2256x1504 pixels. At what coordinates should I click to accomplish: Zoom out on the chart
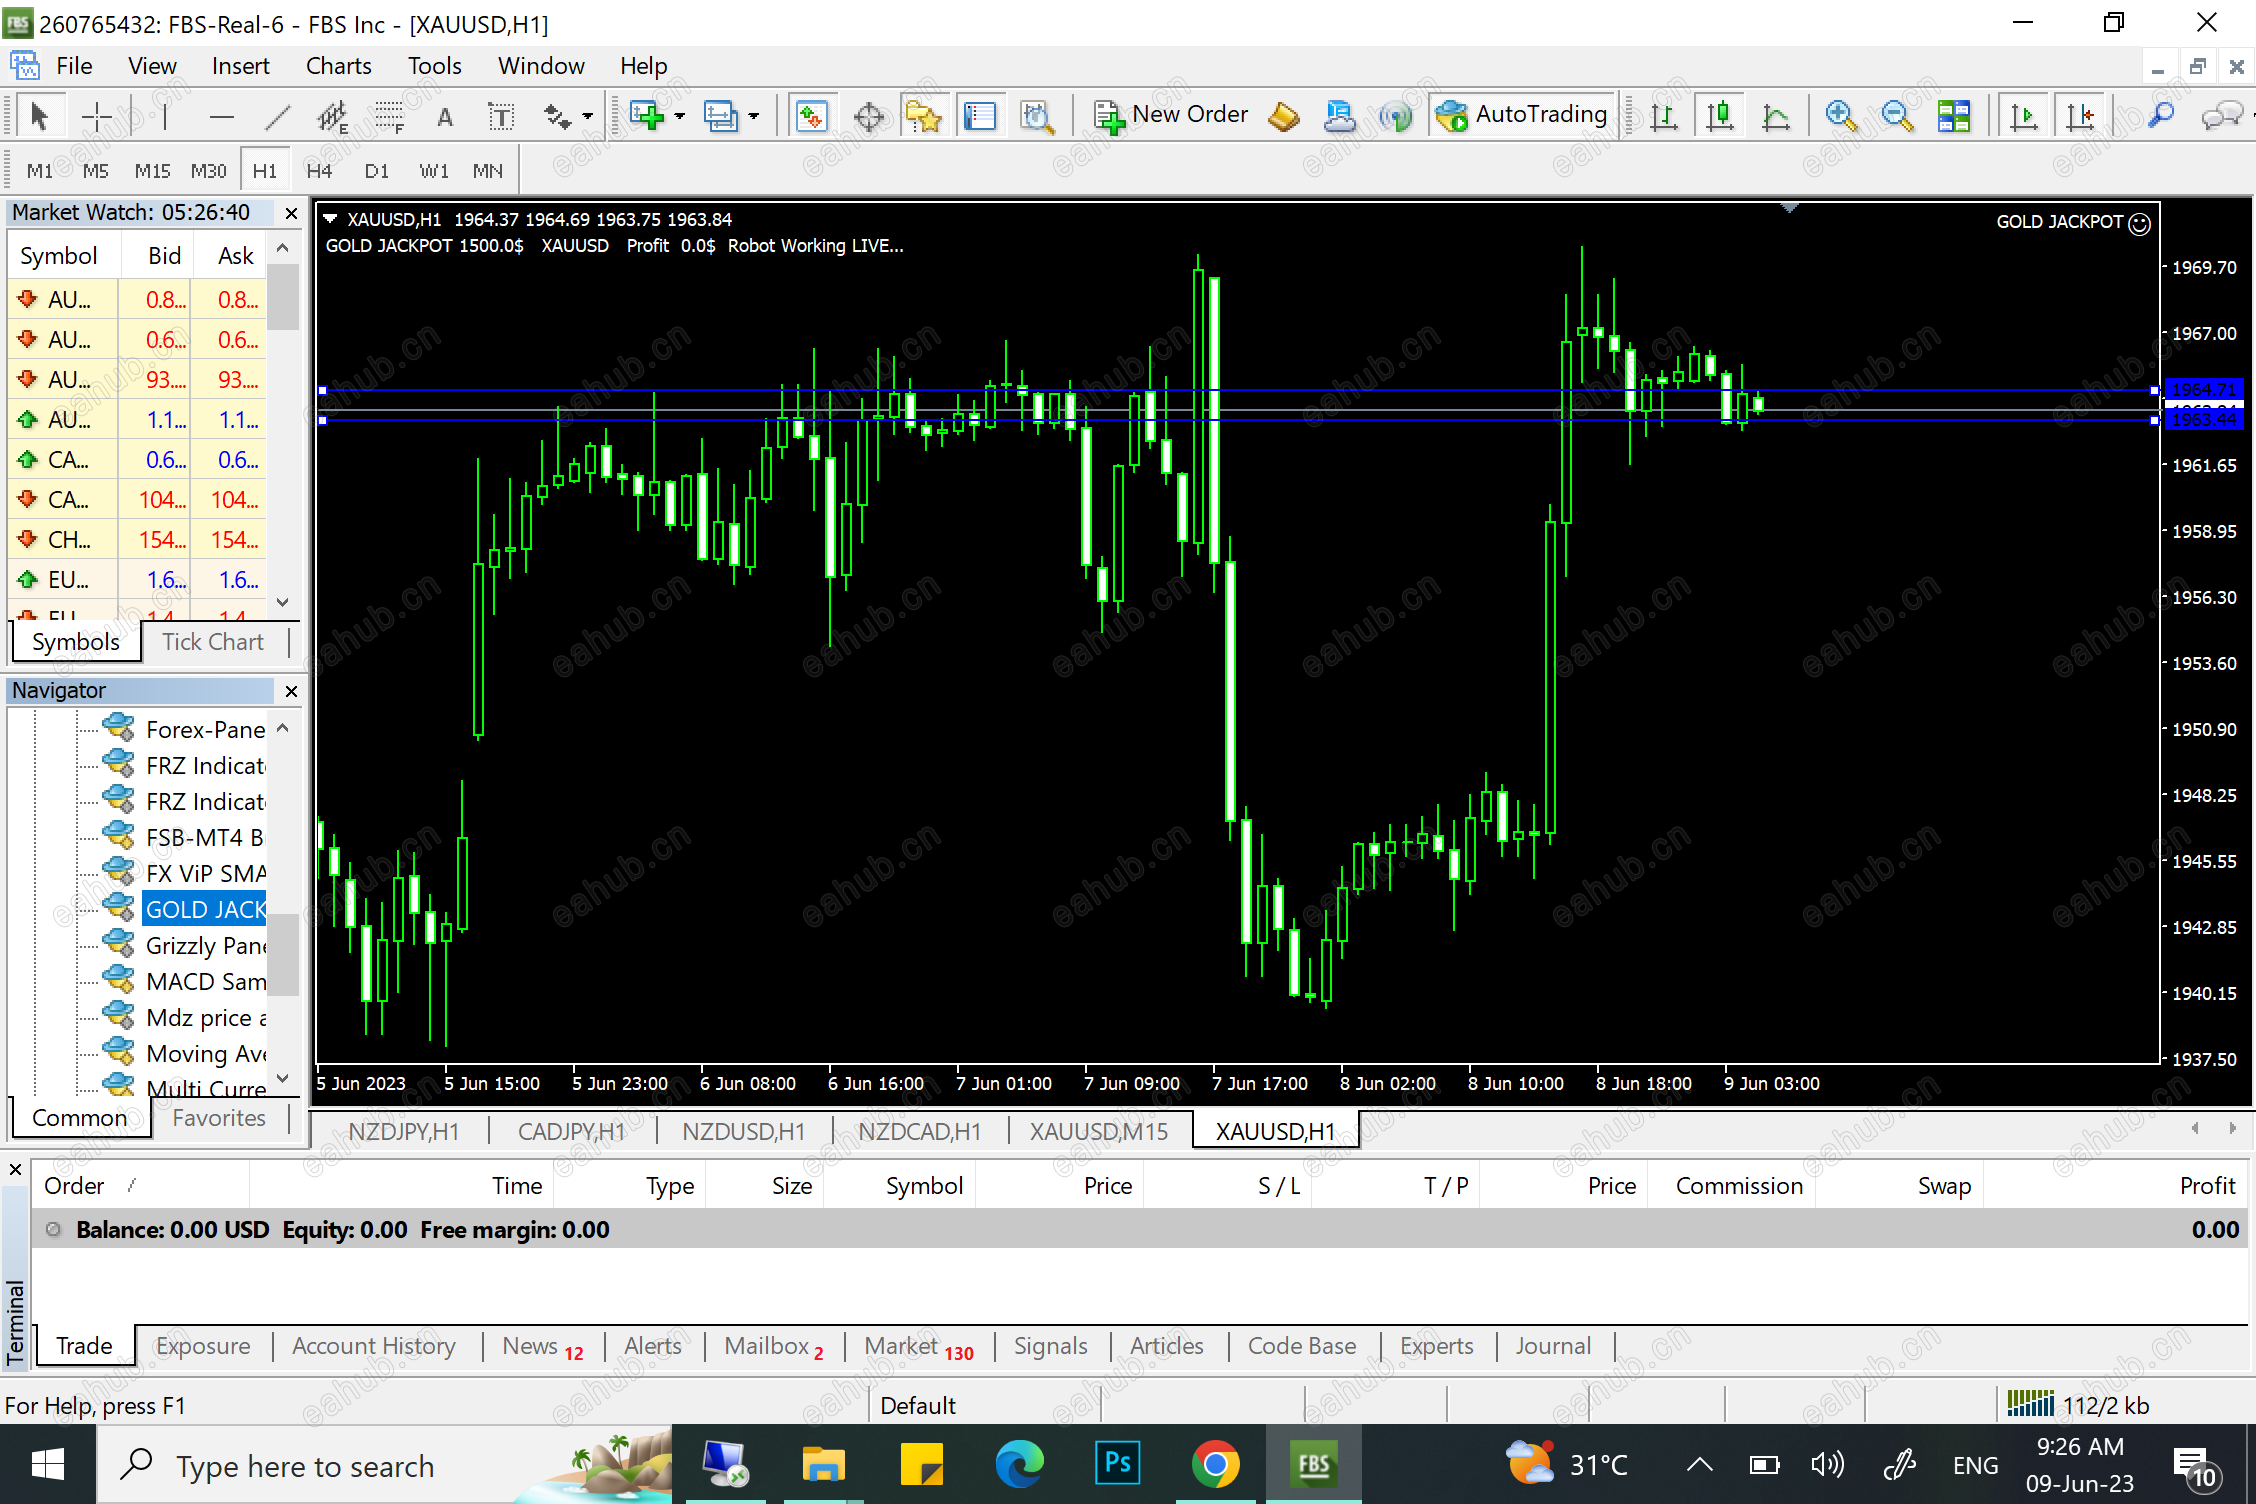[1896, 116]
